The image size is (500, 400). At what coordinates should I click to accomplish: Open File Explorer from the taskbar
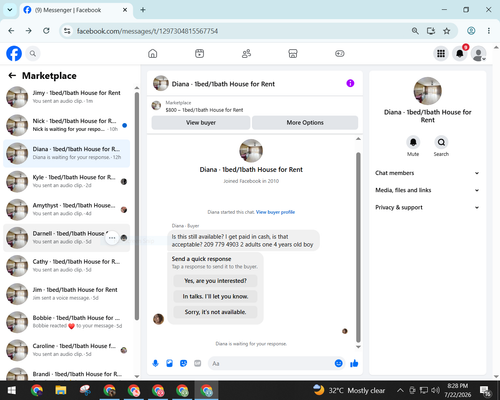pos(61,390)
